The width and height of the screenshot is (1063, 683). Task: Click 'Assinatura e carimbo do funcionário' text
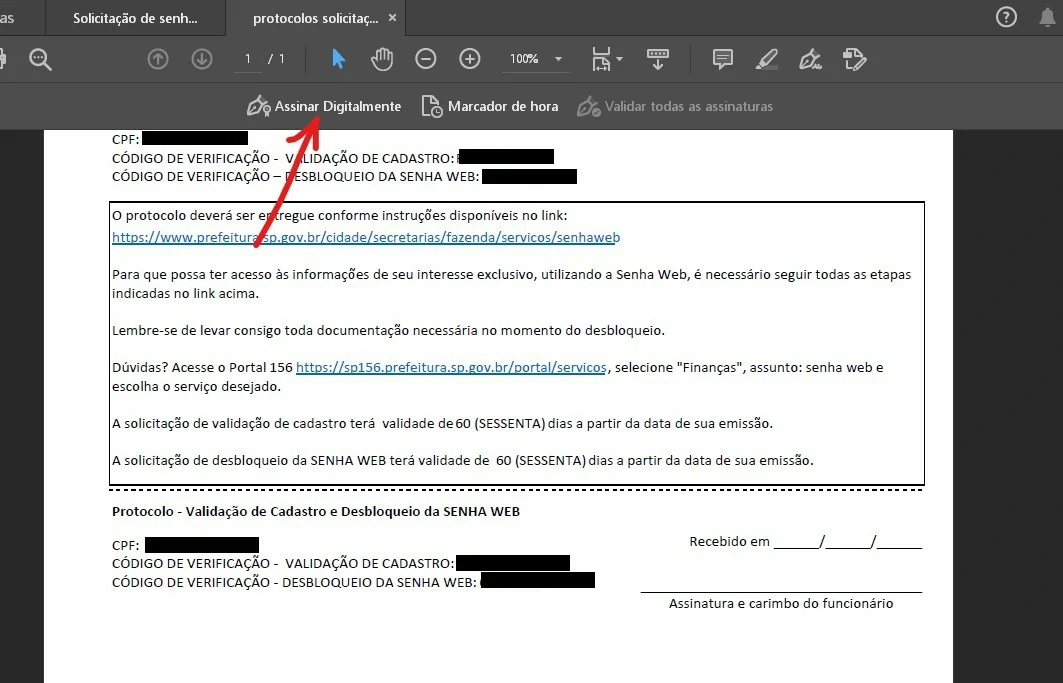click(781, 604)
